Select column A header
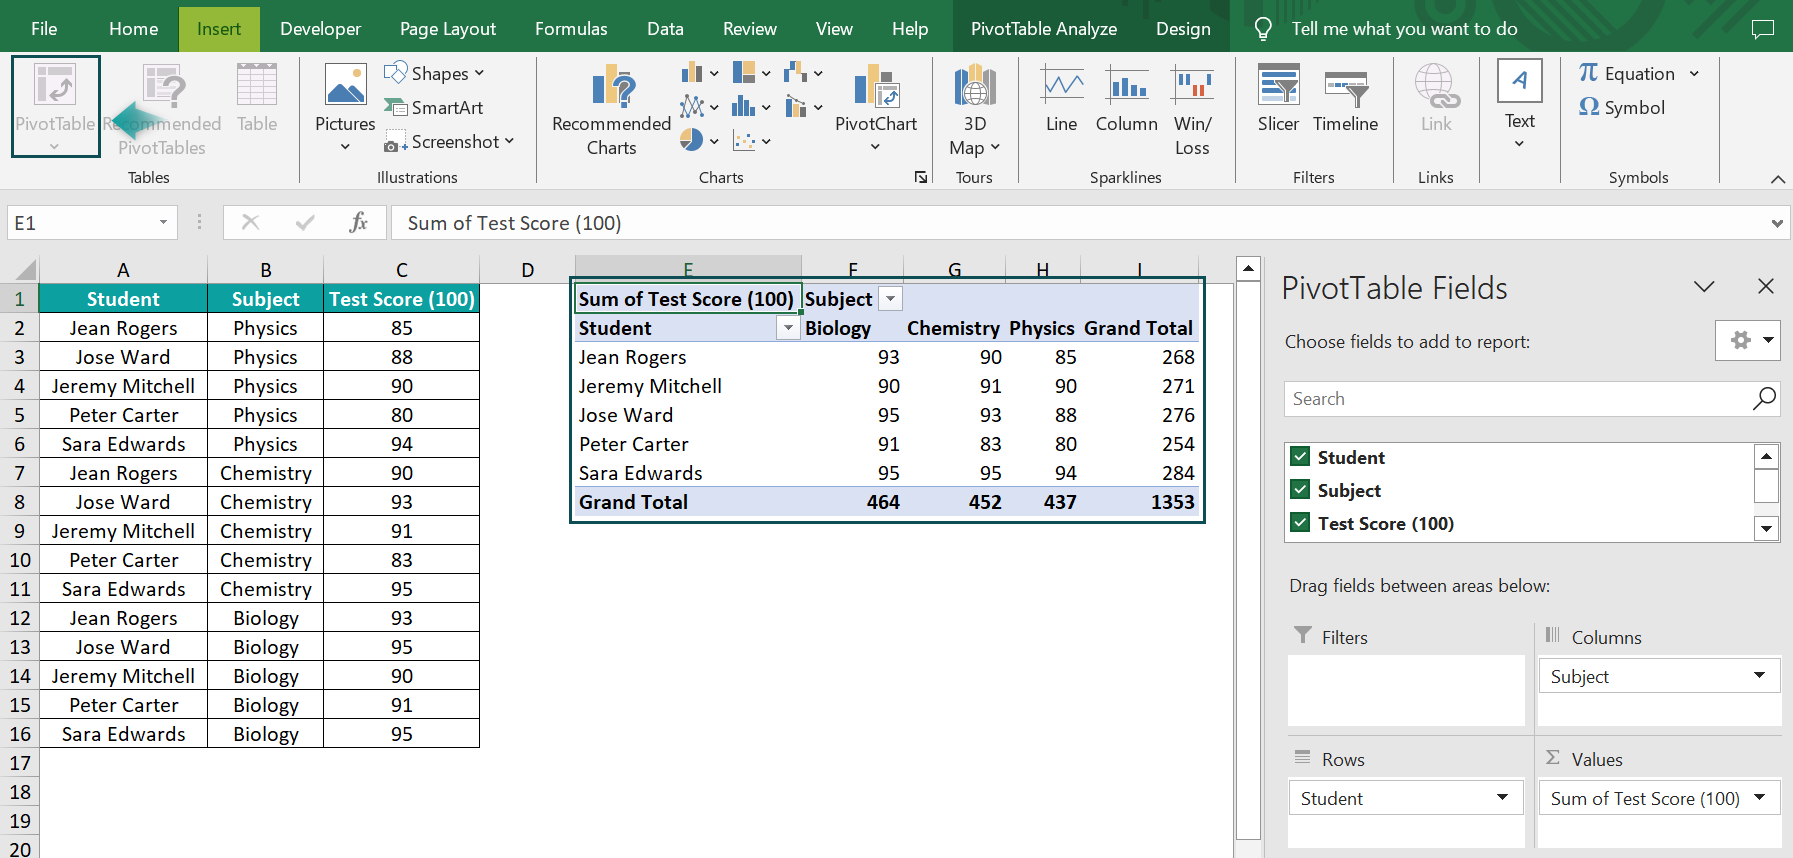This screenshot has width=1793, height=858. coord(123,270)
